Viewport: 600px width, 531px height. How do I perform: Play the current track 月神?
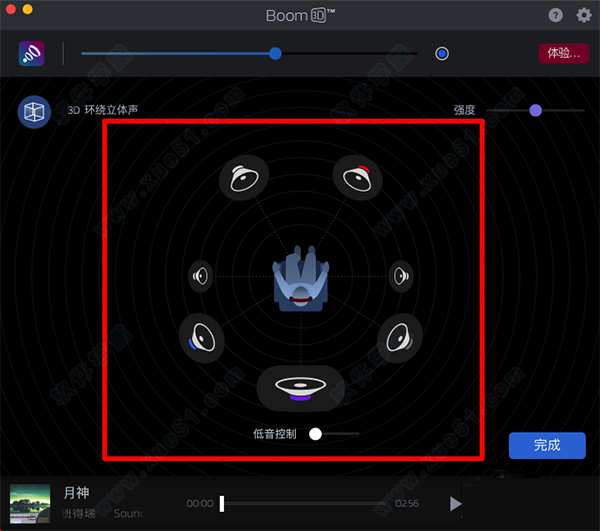[456, 504]
